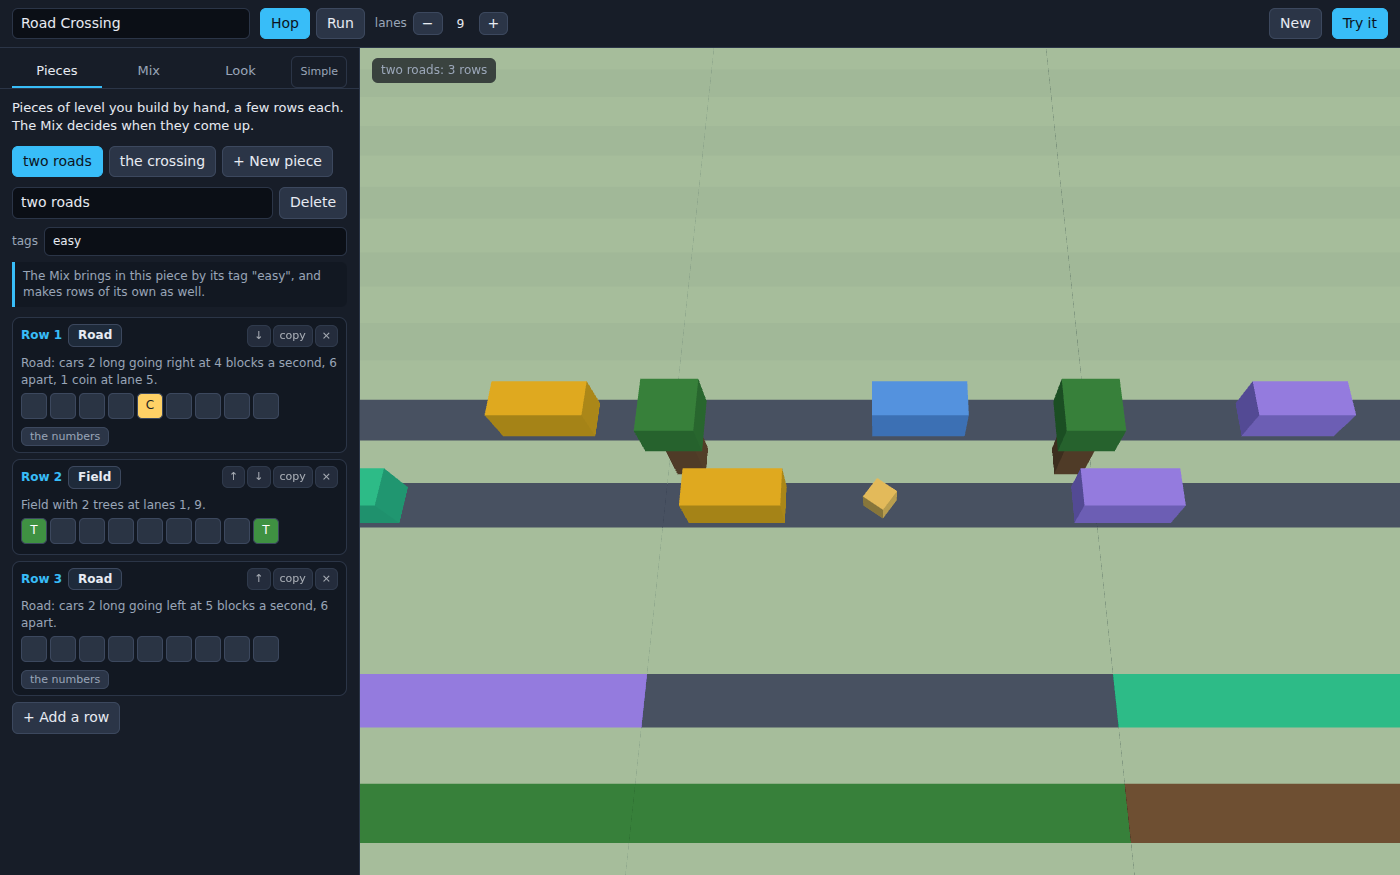Click the Row 2 label
1400x875 pixels.
pyautogui.click(x=41, y=477)
